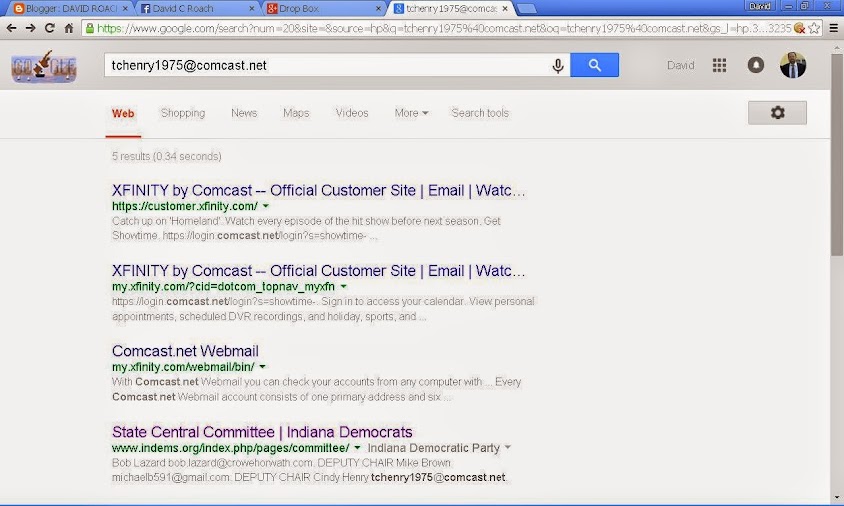The image size is (844, 506).
Task: Go back with the browser back arrow
Action: [11, 28]
